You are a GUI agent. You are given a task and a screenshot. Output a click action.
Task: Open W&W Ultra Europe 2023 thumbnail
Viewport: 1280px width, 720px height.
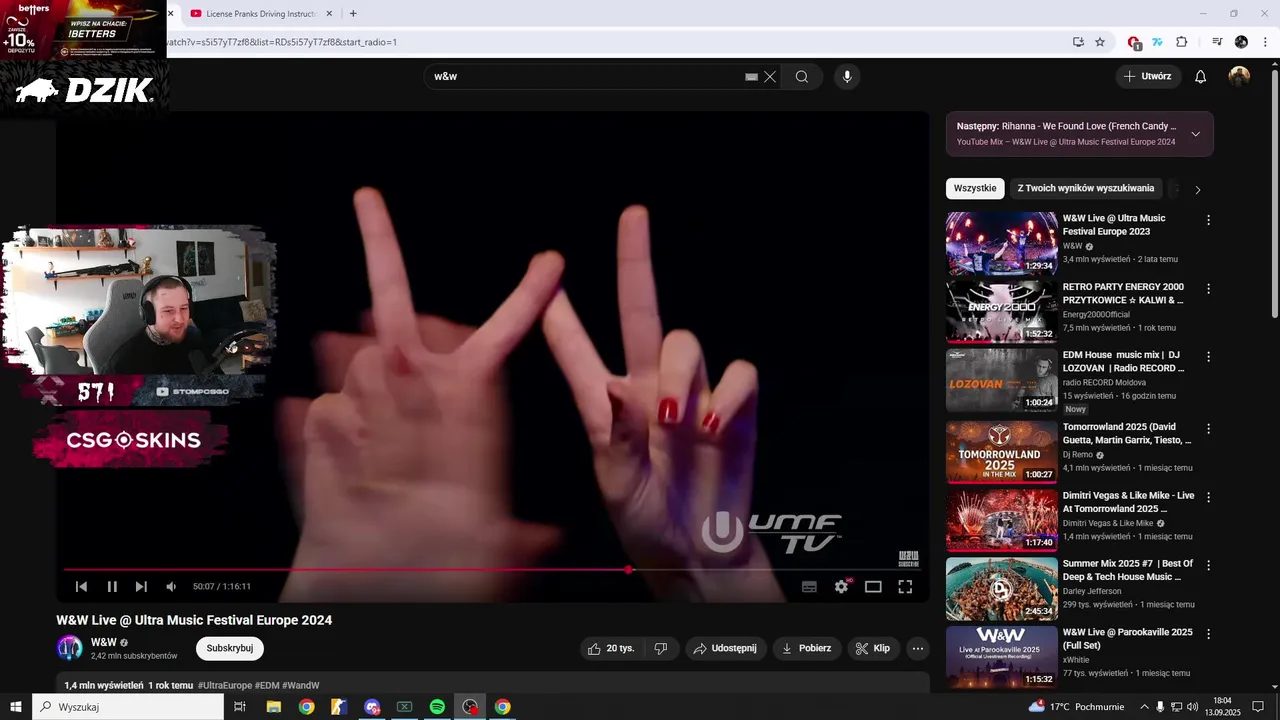pyautogui.click(x=1001, y=242)
